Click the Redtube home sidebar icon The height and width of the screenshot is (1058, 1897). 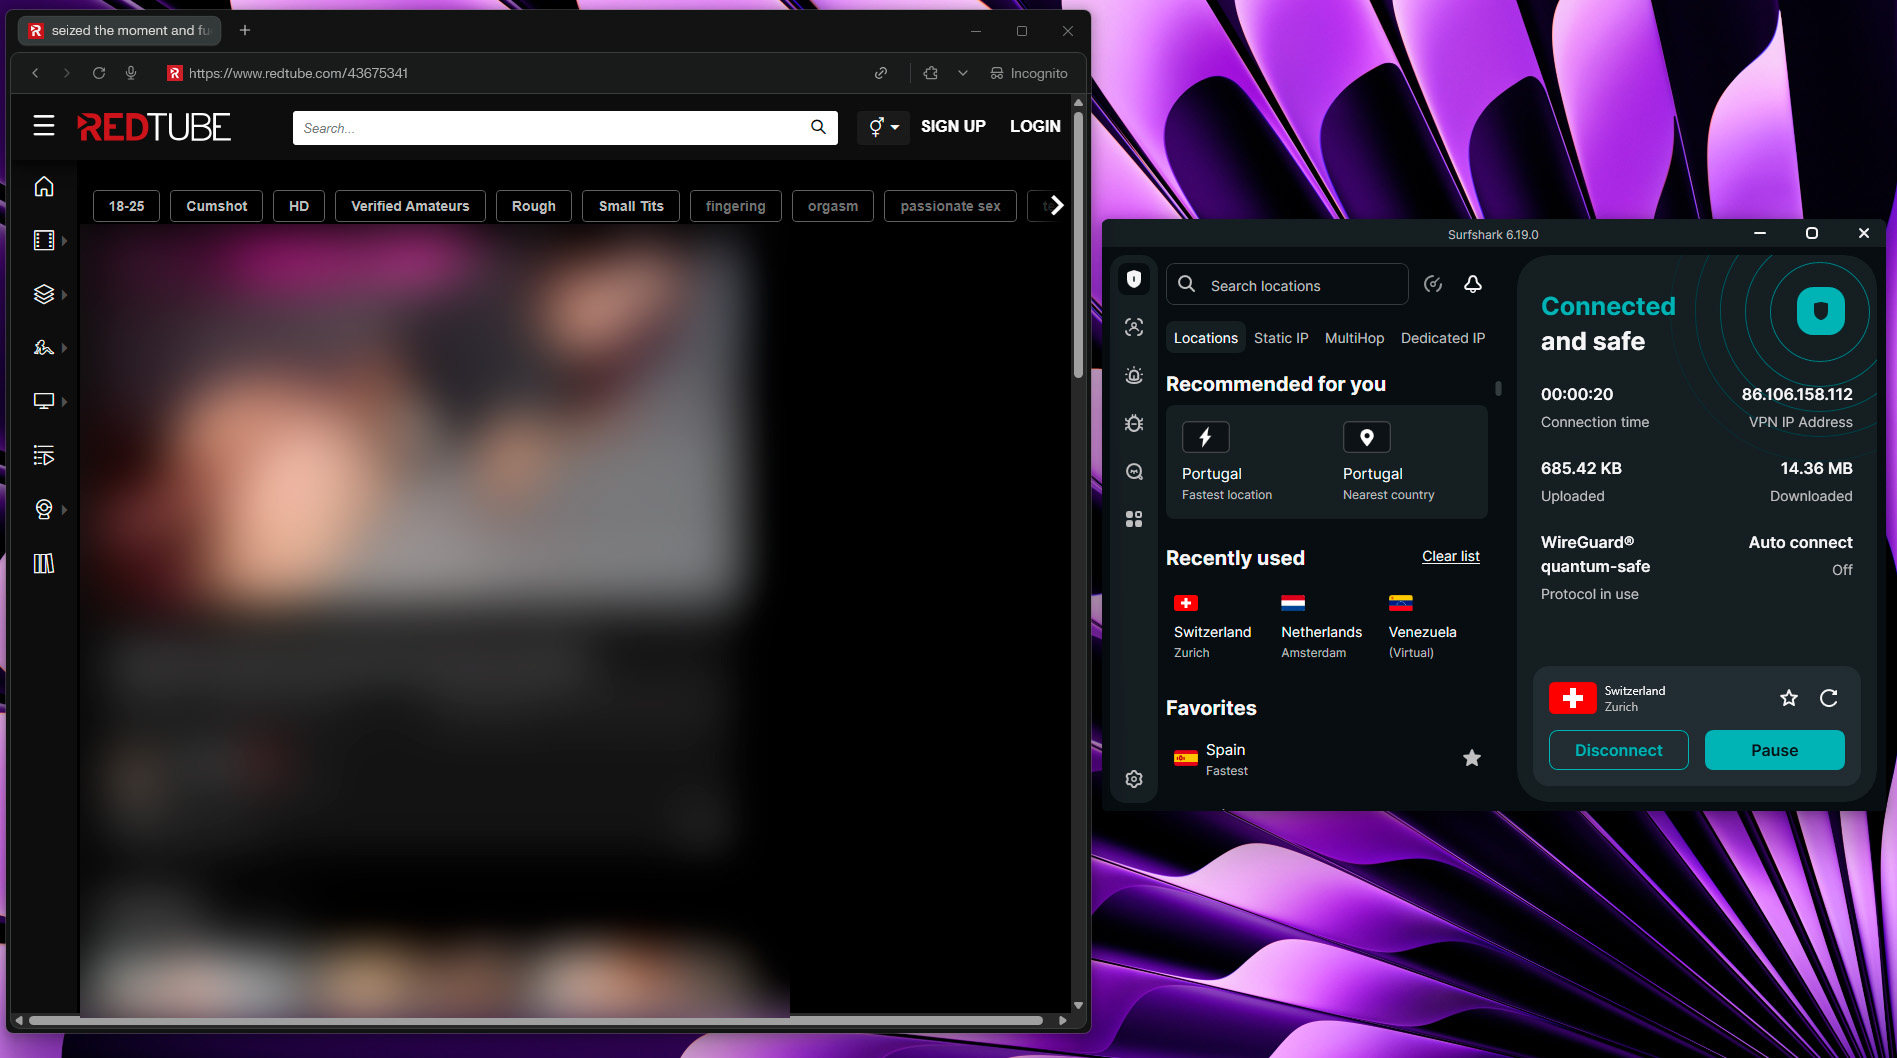44,187
